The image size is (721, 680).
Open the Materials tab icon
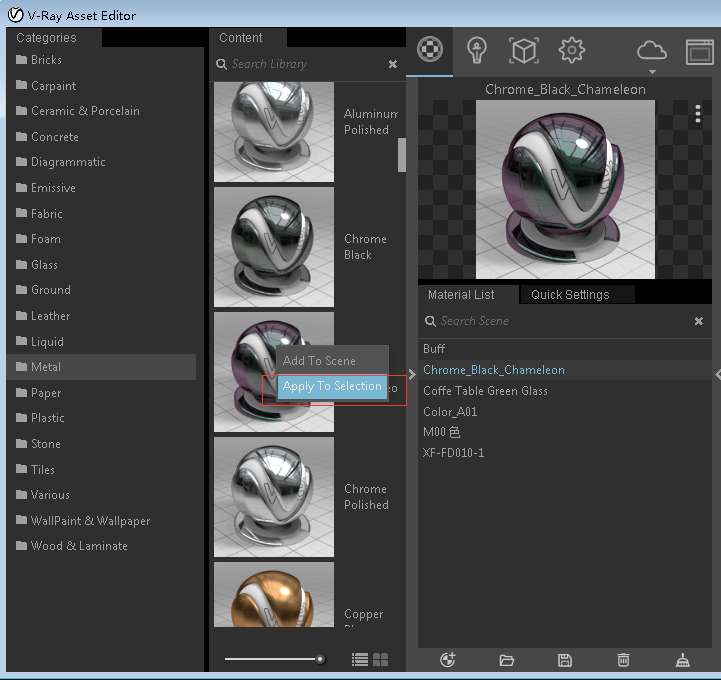pos(430,50)
